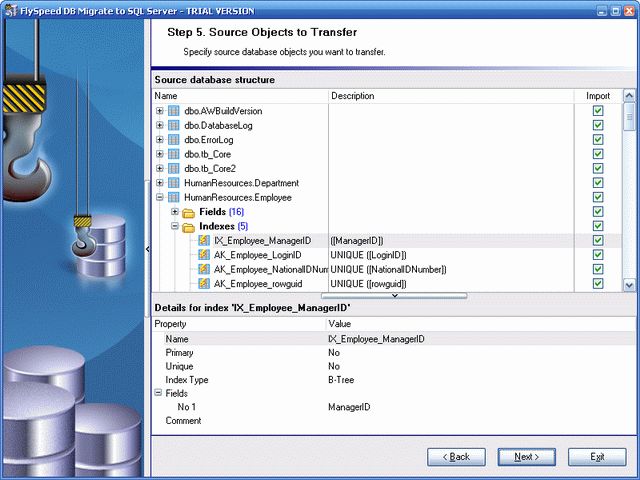
Task: Uncheck Import for the Fields folder
Action: [598, 211]
